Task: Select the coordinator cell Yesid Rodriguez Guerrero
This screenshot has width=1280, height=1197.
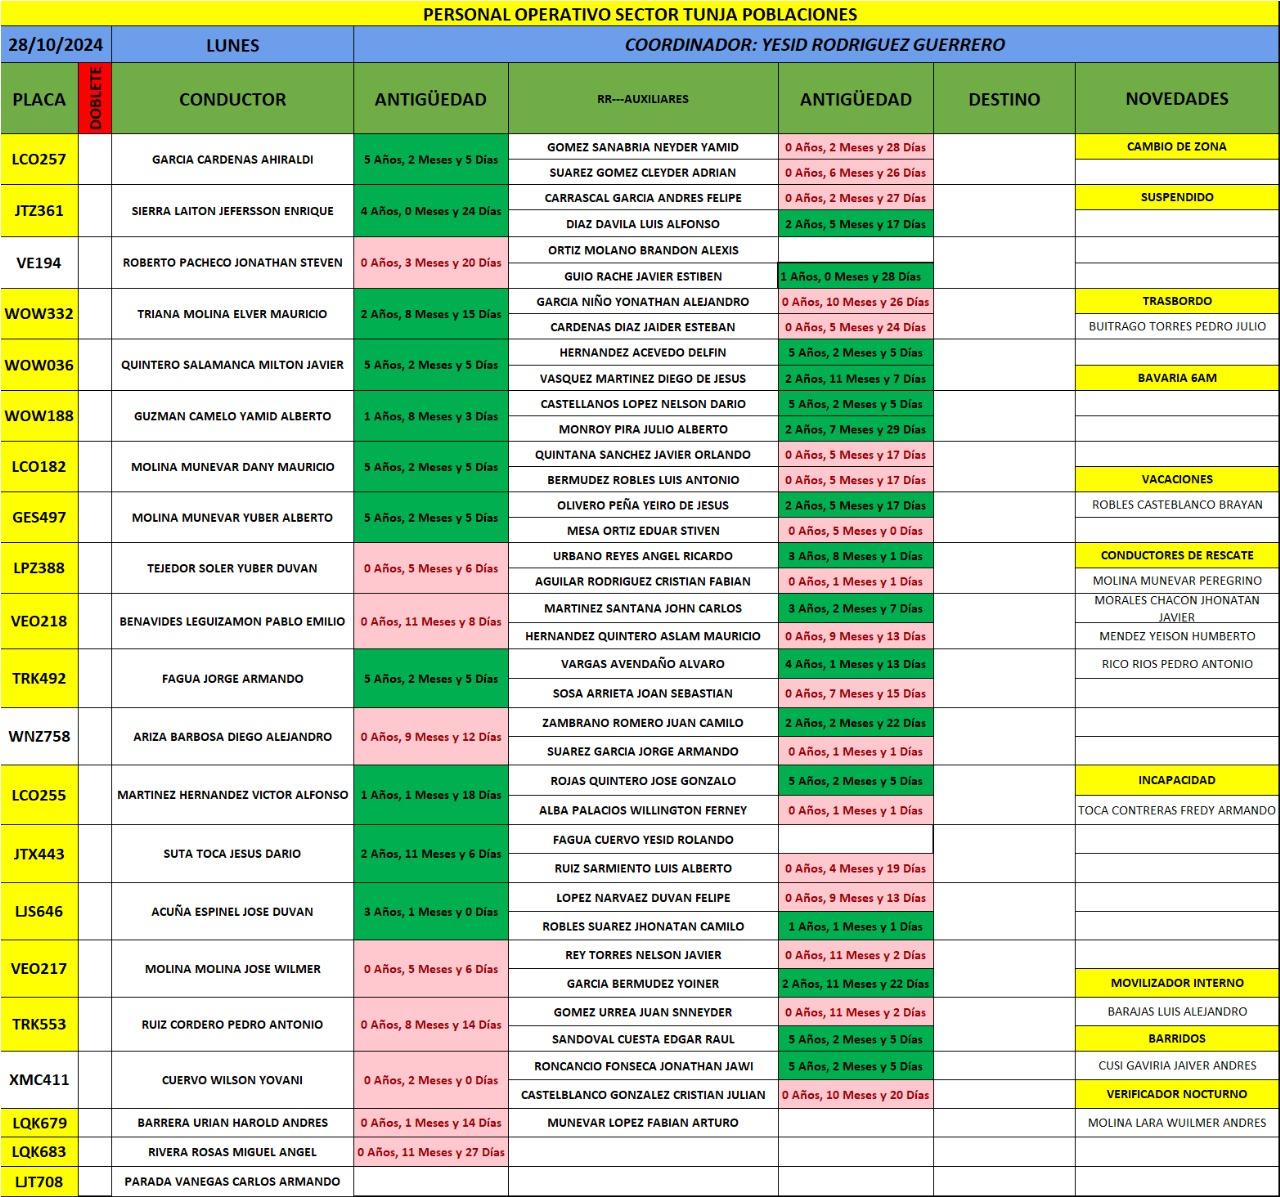Action: [816, 45]
